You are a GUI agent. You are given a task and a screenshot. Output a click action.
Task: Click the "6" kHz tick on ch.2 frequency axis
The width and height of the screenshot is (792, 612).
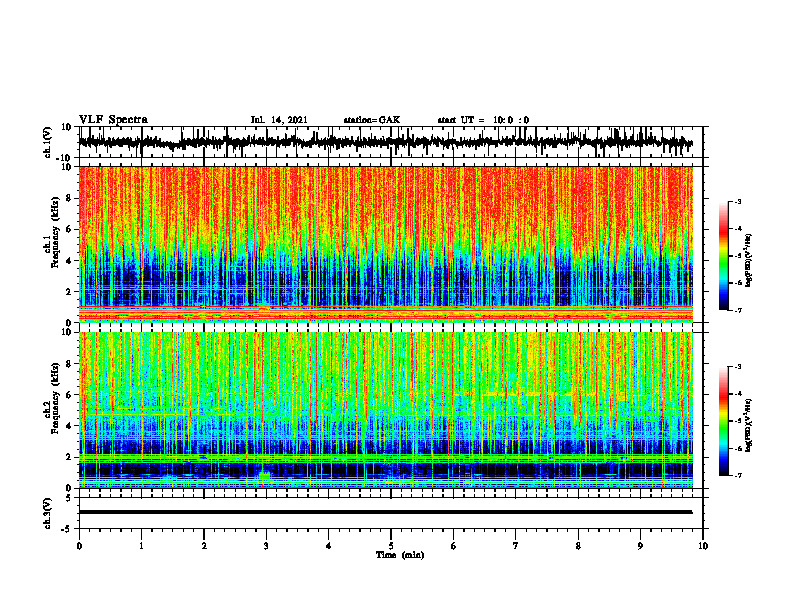69,395
